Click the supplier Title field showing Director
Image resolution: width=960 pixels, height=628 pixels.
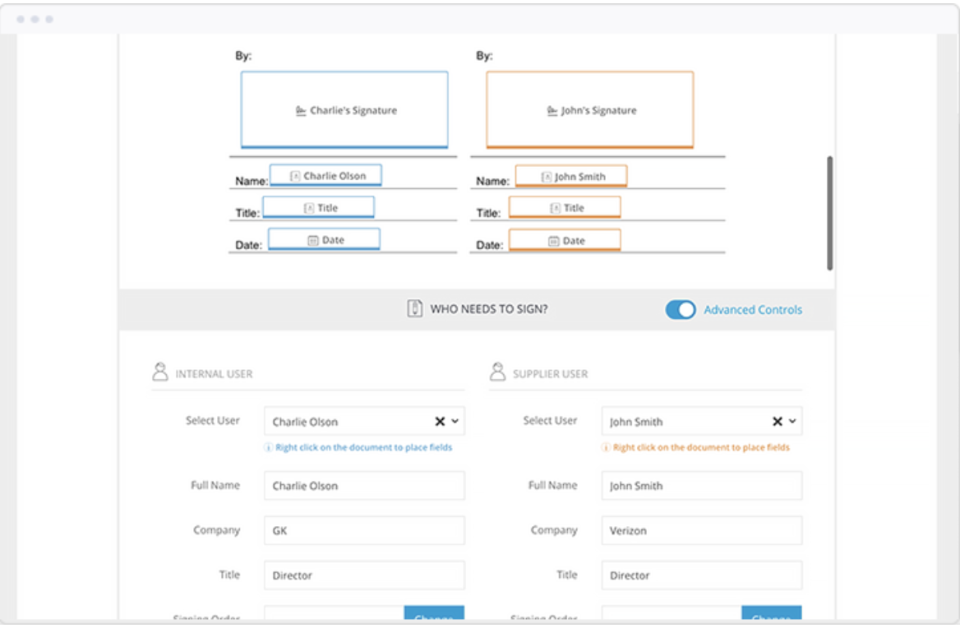pos(701,576)
